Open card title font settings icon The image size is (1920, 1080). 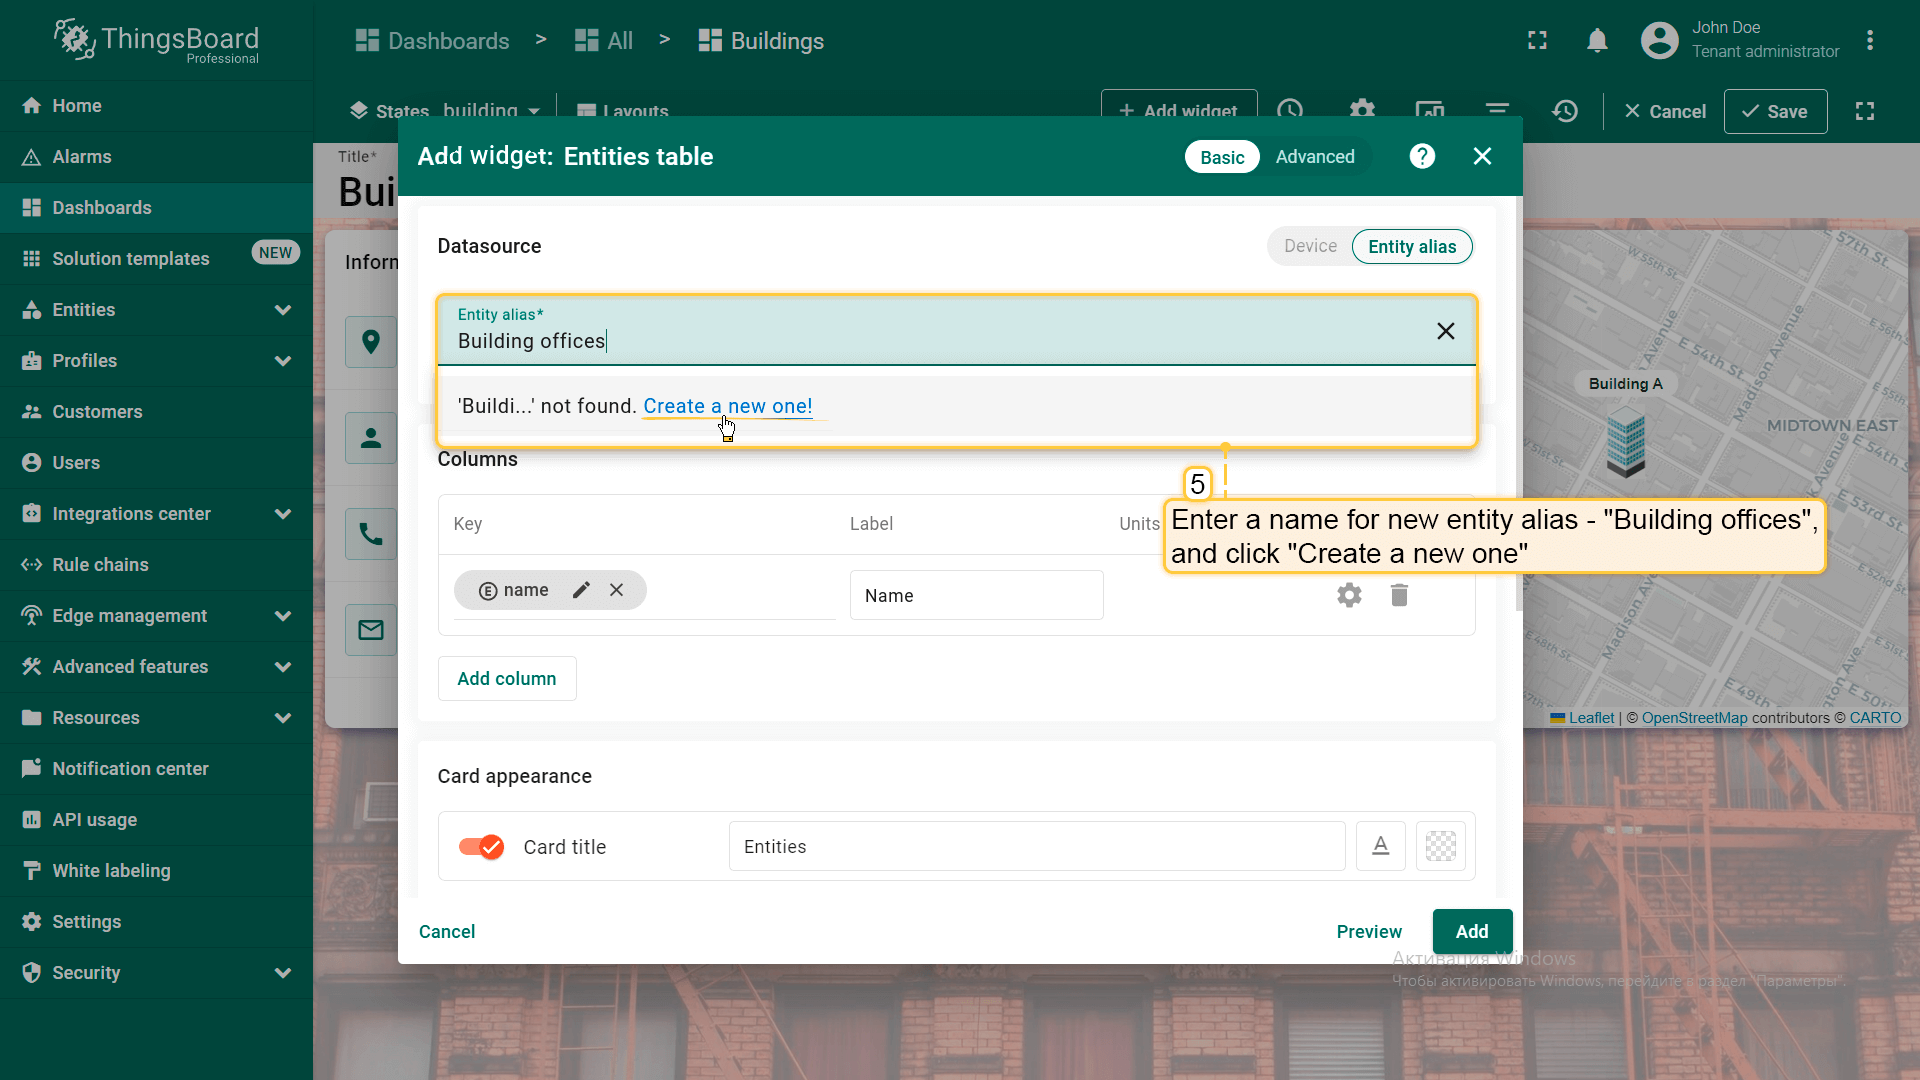pos(1380,846)
